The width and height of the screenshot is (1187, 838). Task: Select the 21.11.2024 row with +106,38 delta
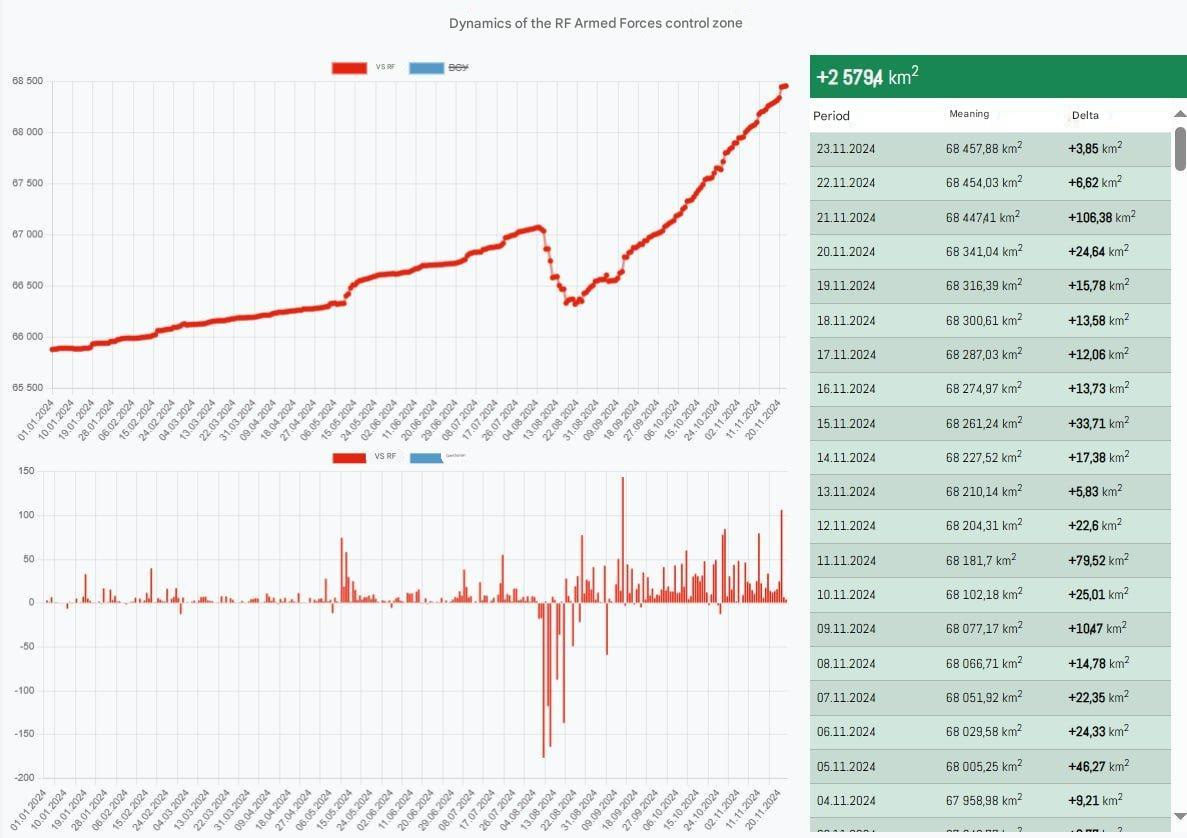[x=990, y=217]
